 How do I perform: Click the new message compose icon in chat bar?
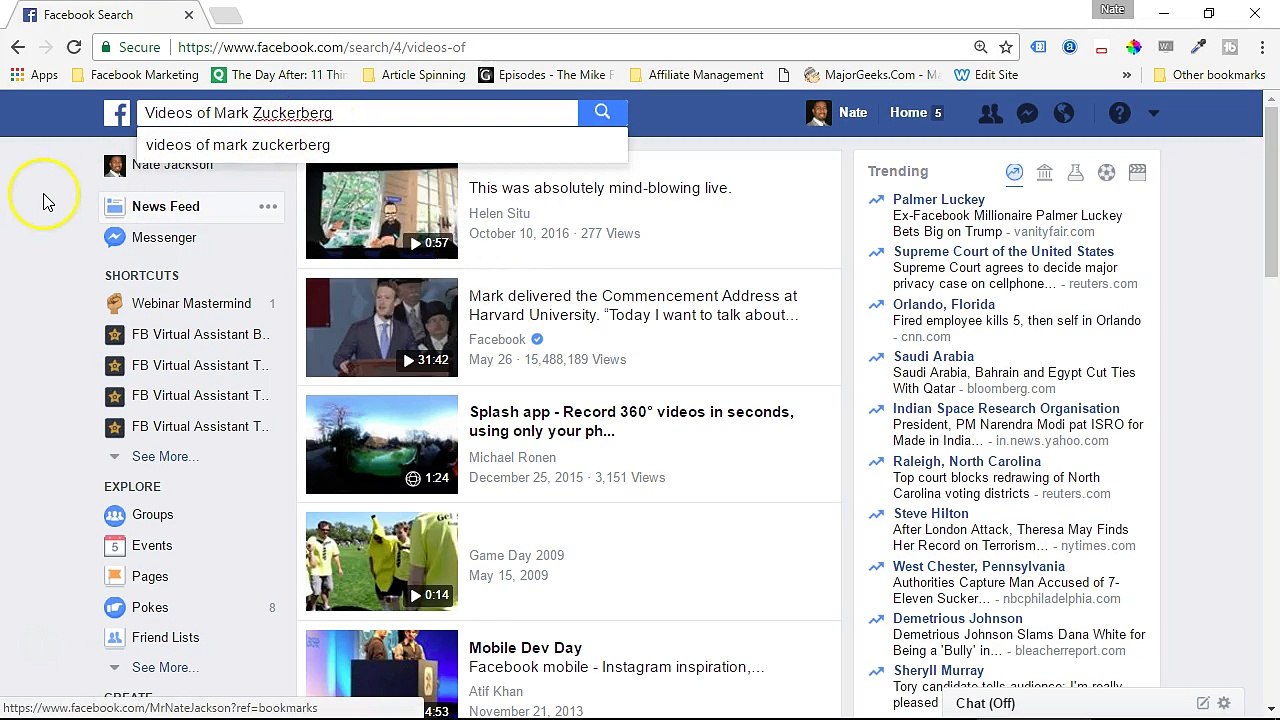coord(1203,703)
